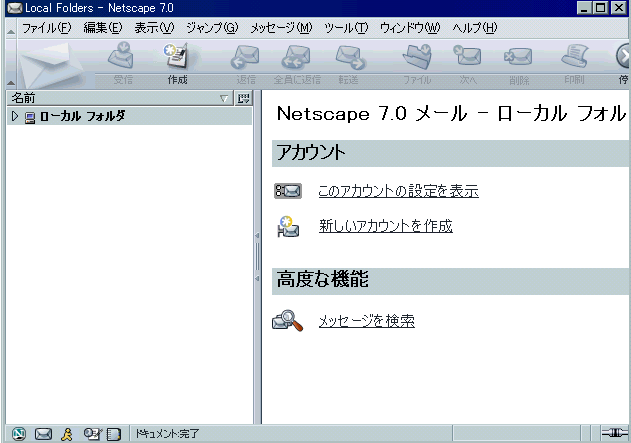This screenshot has width=631, height=443.
Task: Click the 削除 (Delete) toolbar icon
Action: point(518,56)
